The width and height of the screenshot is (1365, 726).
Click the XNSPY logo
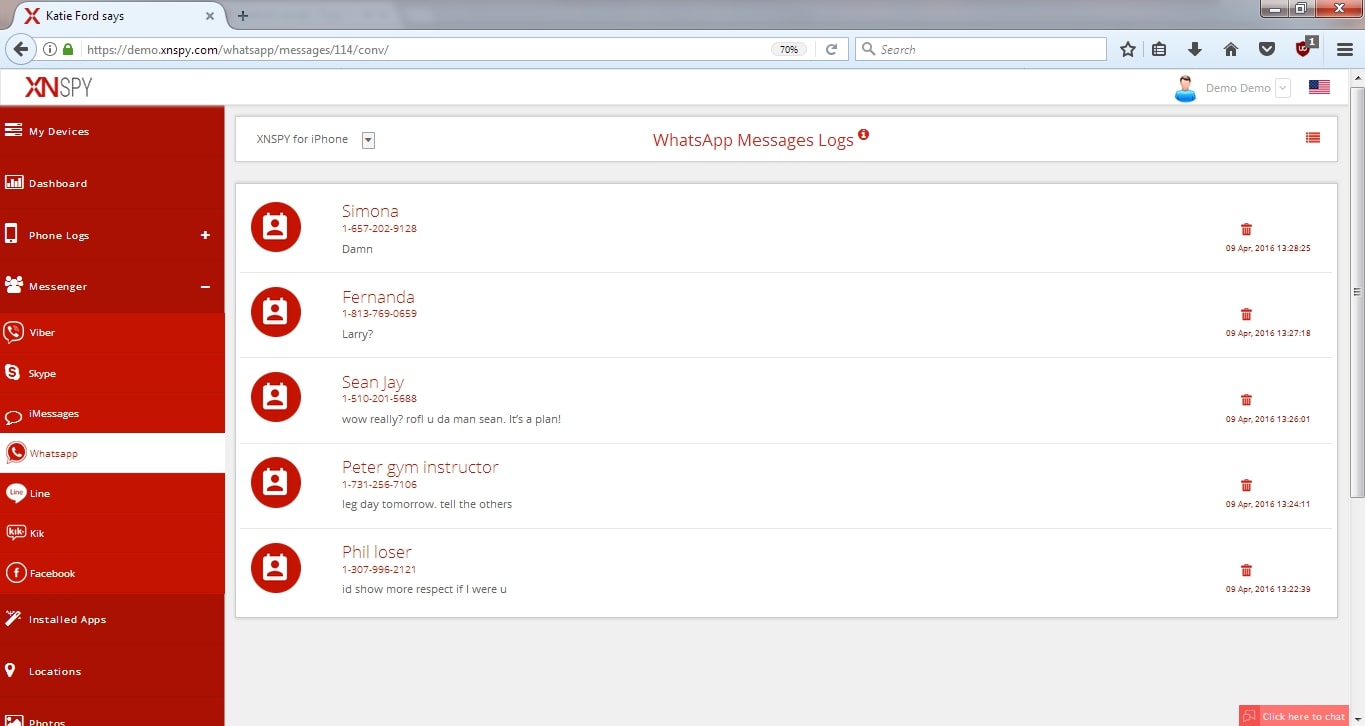[x=58, y=87]
